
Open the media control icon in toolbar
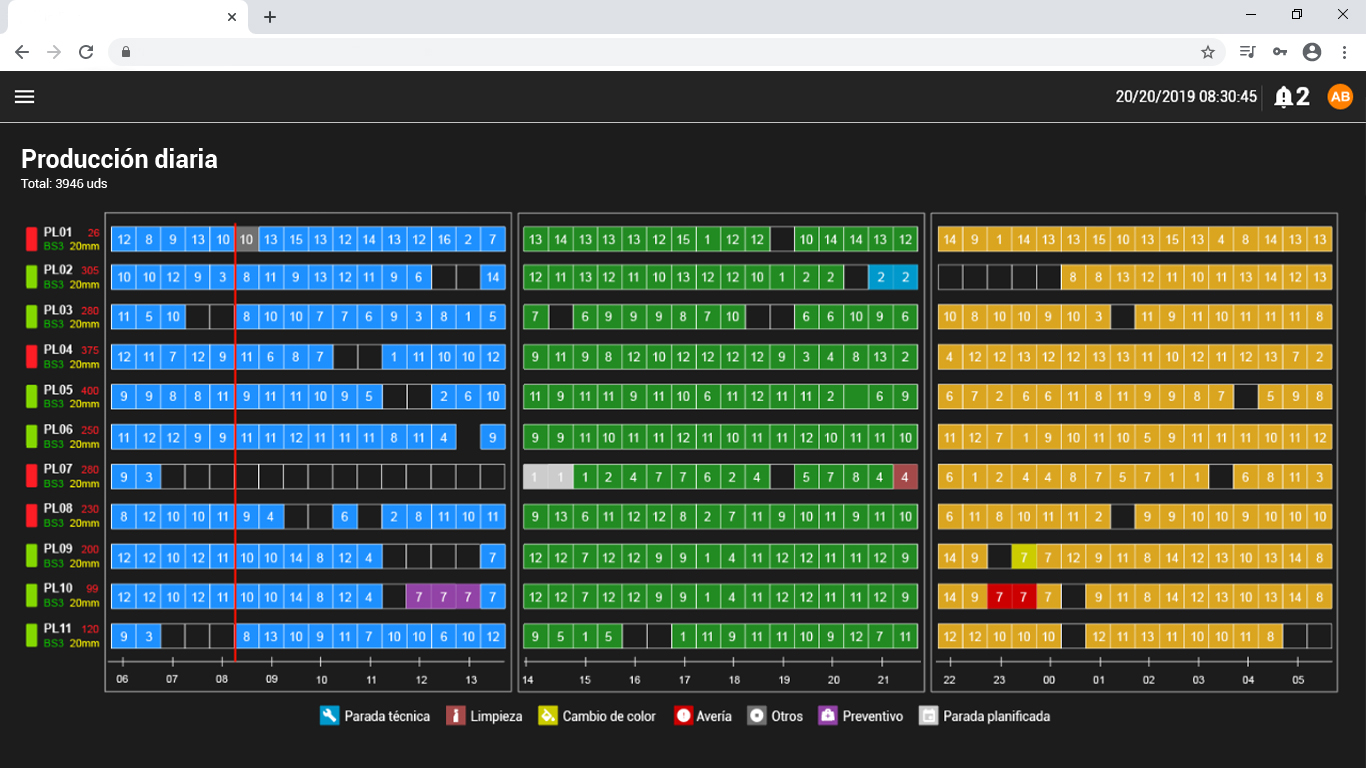click(1247, 52)
